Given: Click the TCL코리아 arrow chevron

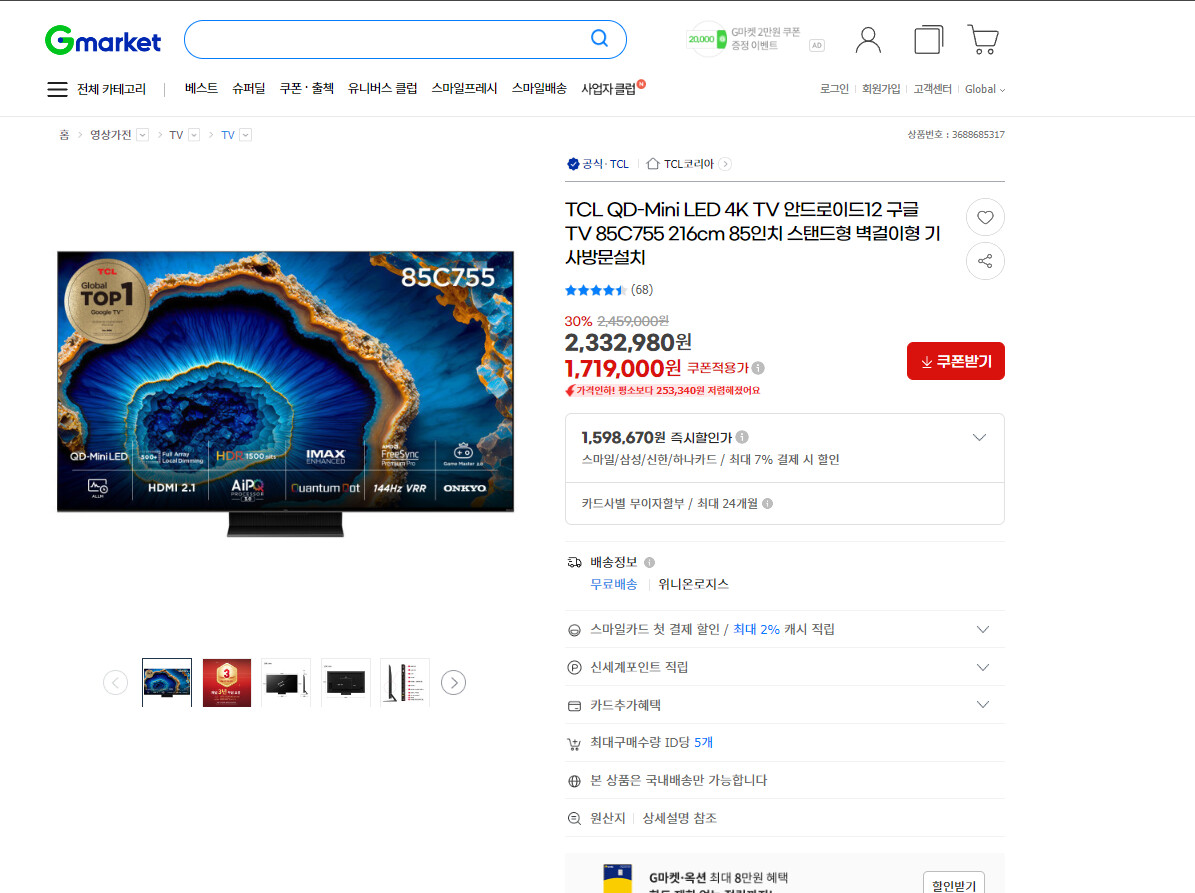Looking at the screenshot, I should 726,164.
